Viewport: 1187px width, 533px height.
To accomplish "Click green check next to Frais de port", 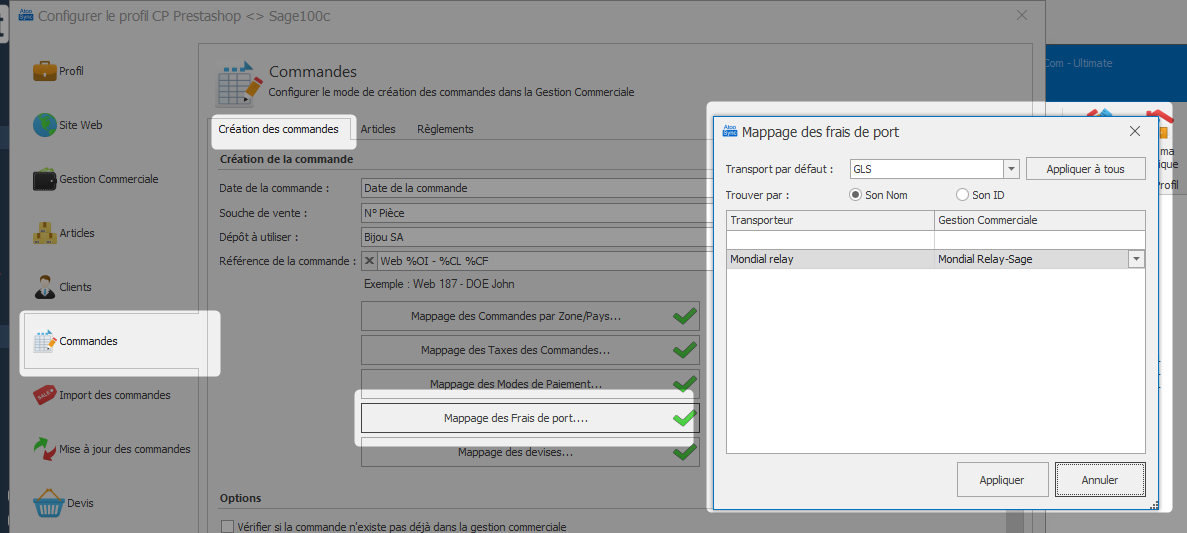I will 684,417.
